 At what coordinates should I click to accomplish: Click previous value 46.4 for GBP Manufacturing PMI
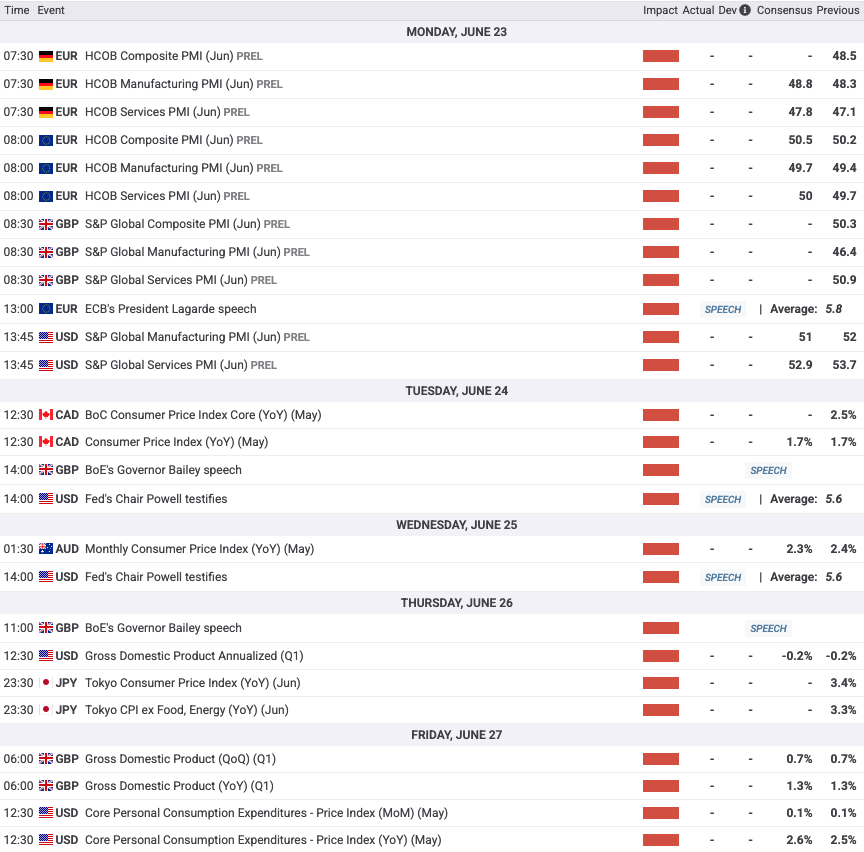click(844, 252)
